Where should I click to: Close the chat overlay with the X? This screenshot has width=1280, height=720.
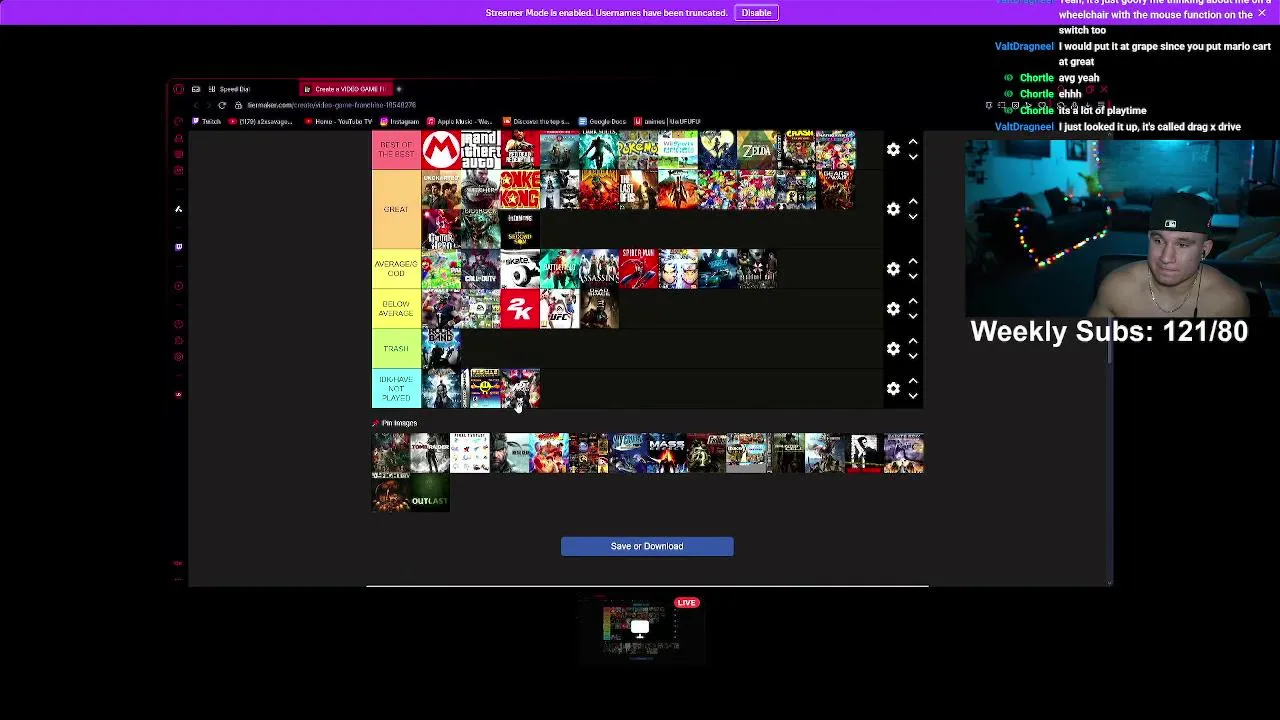[1262, 14]
